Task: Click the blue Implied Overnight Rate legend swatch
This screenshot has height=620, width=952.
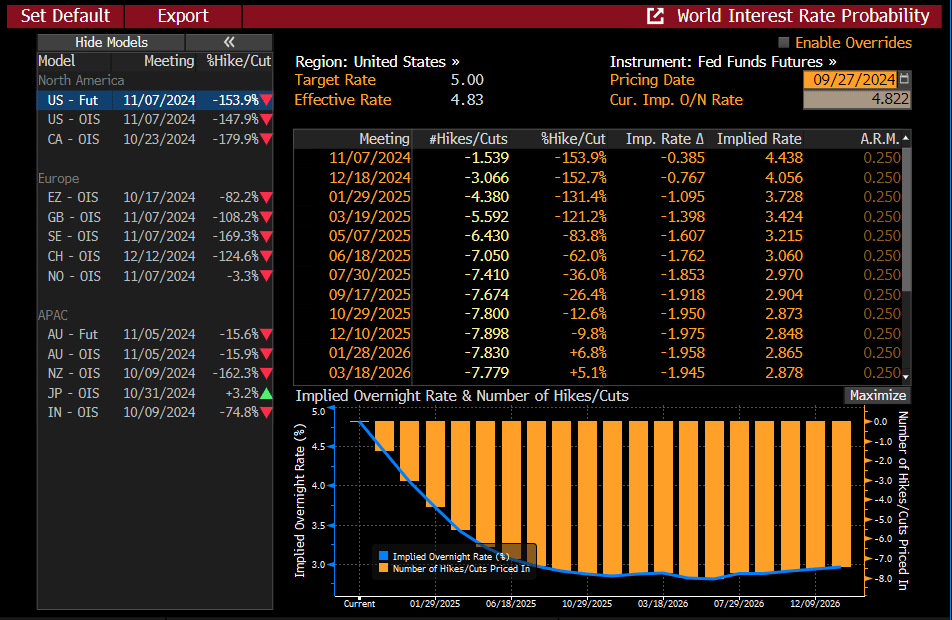Action: (x=383, y=556)
